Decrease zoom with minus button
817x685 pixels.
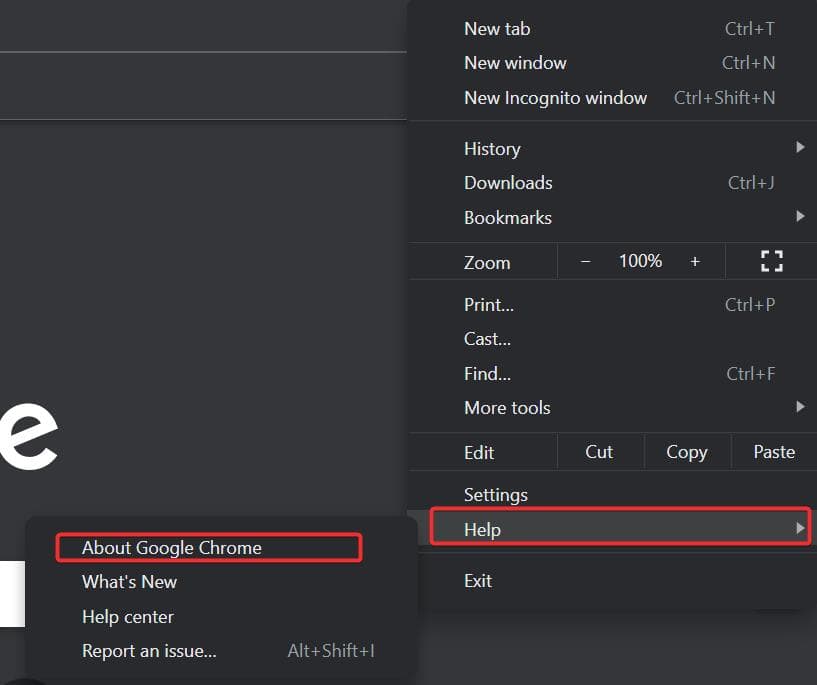(585, 261)
